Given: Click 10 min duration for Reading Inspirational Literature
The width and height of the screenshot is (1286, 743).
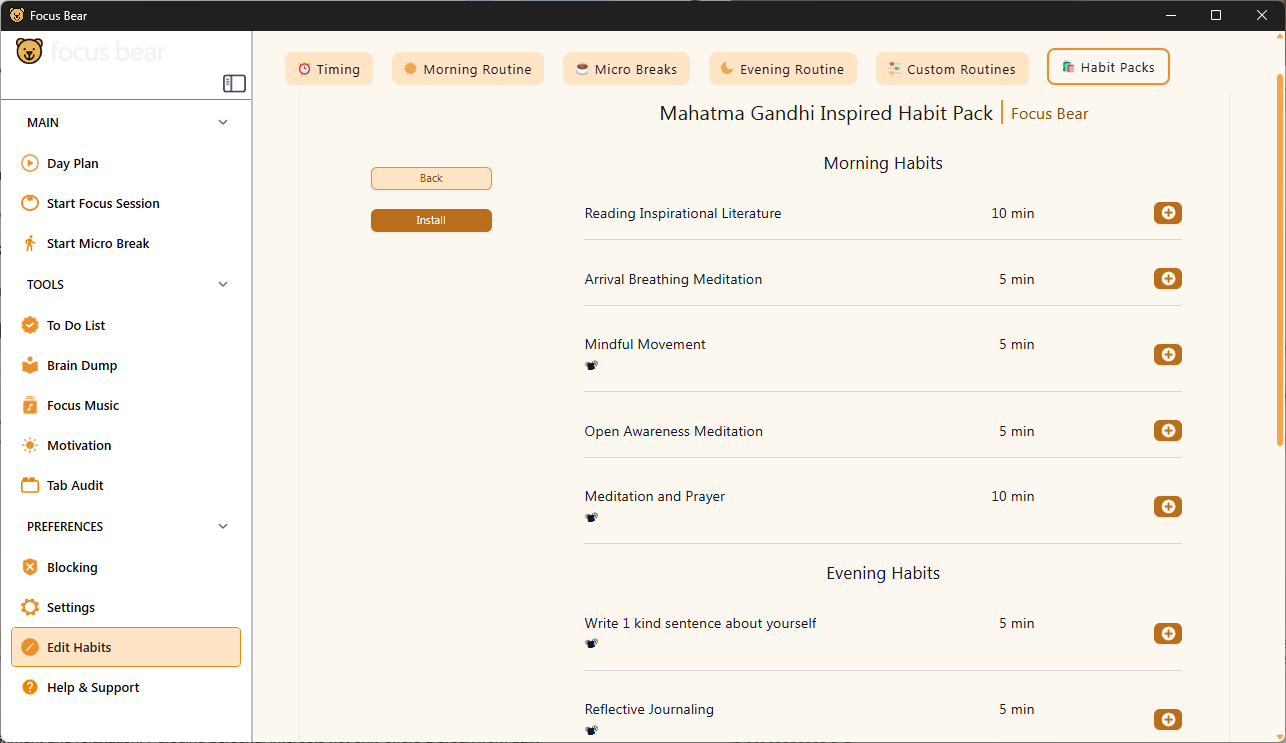Looking at the screenshot, I should click(1013, 213).
